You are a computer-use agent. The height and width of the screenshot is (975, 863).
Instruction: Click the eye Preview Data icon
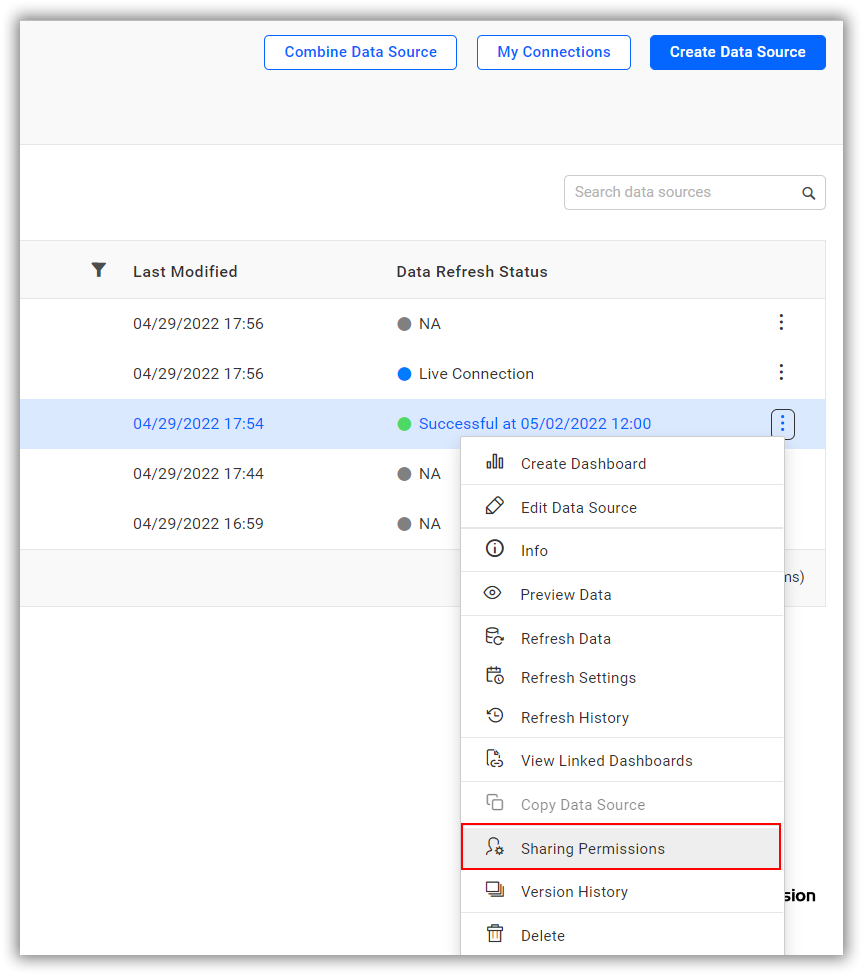[492, 593]
